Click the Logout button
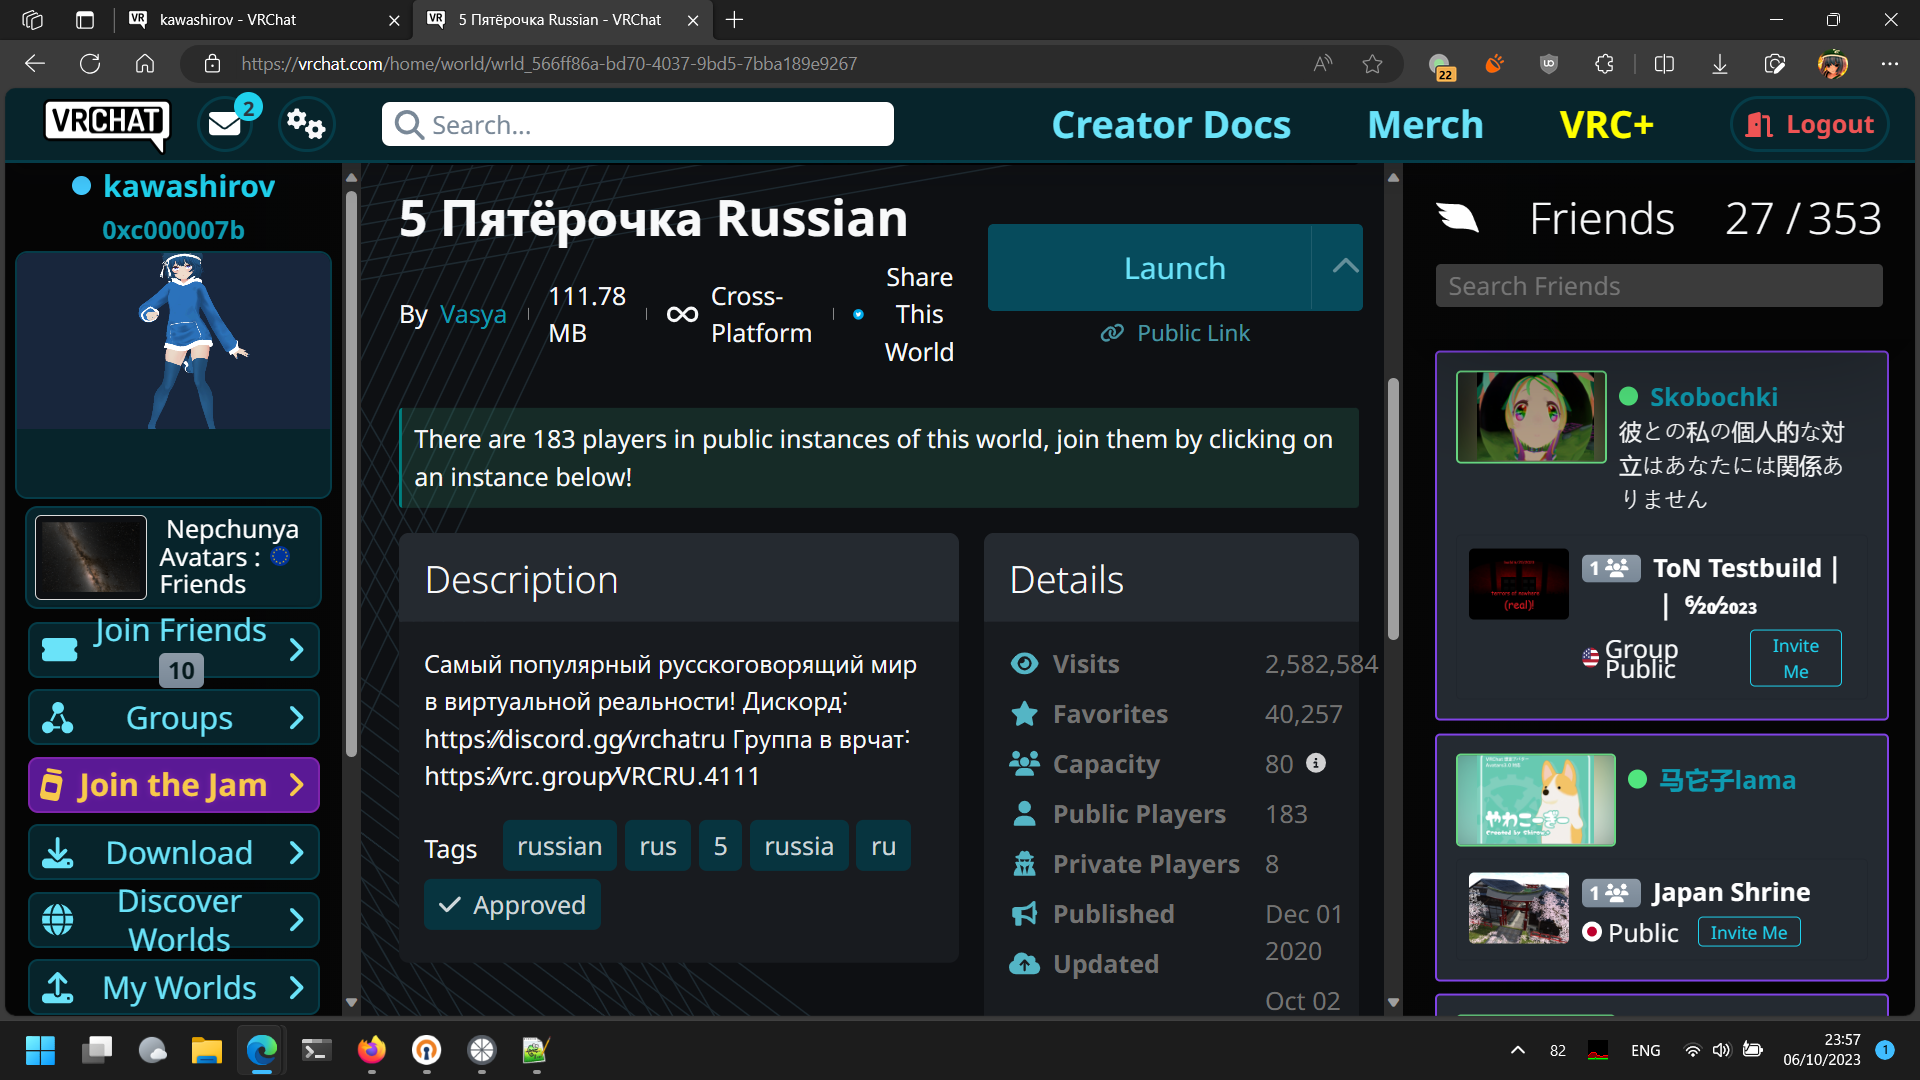The image size is (1920, 1080). pyautogui.click(x=1809, y=124)
